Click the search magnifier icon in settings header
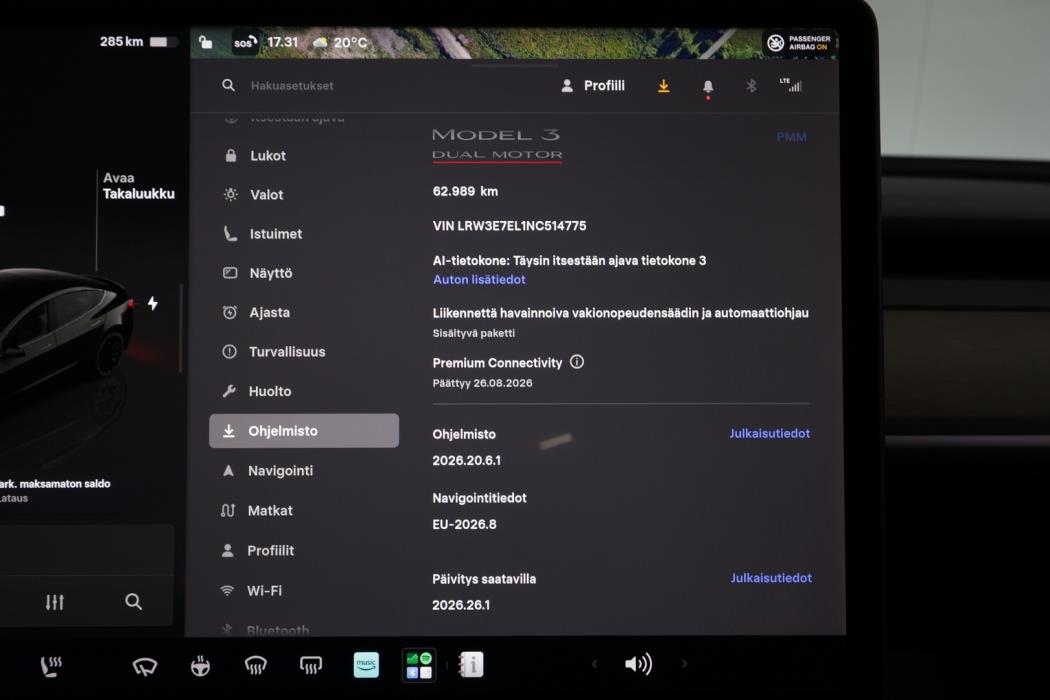Viewport: 1050px width, 700px height. (228, 86)
